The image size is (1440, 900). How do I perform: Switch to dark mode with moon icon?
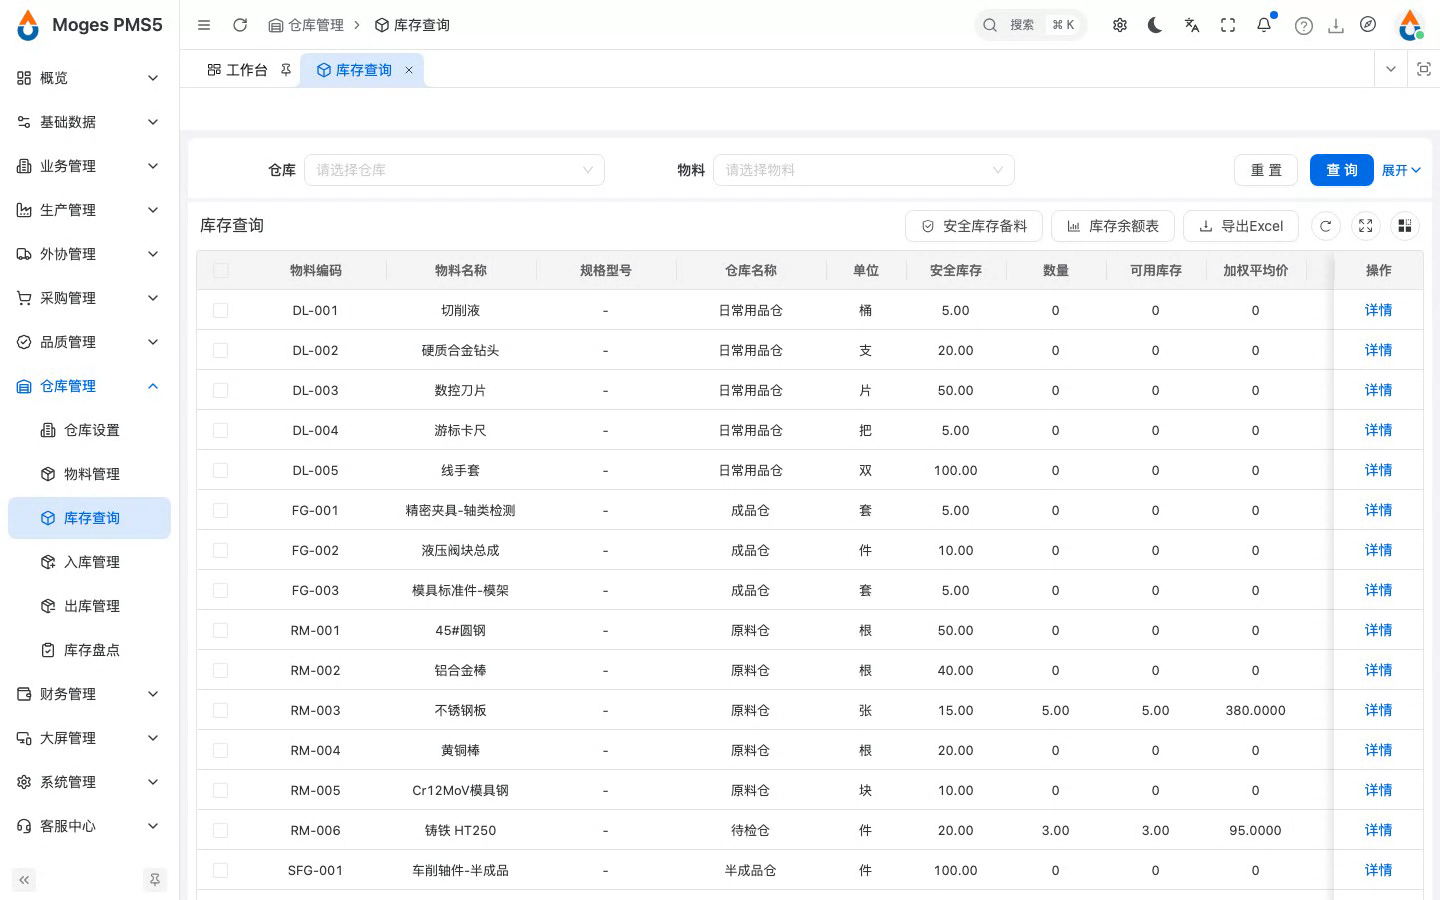[x=1155, y=25]
